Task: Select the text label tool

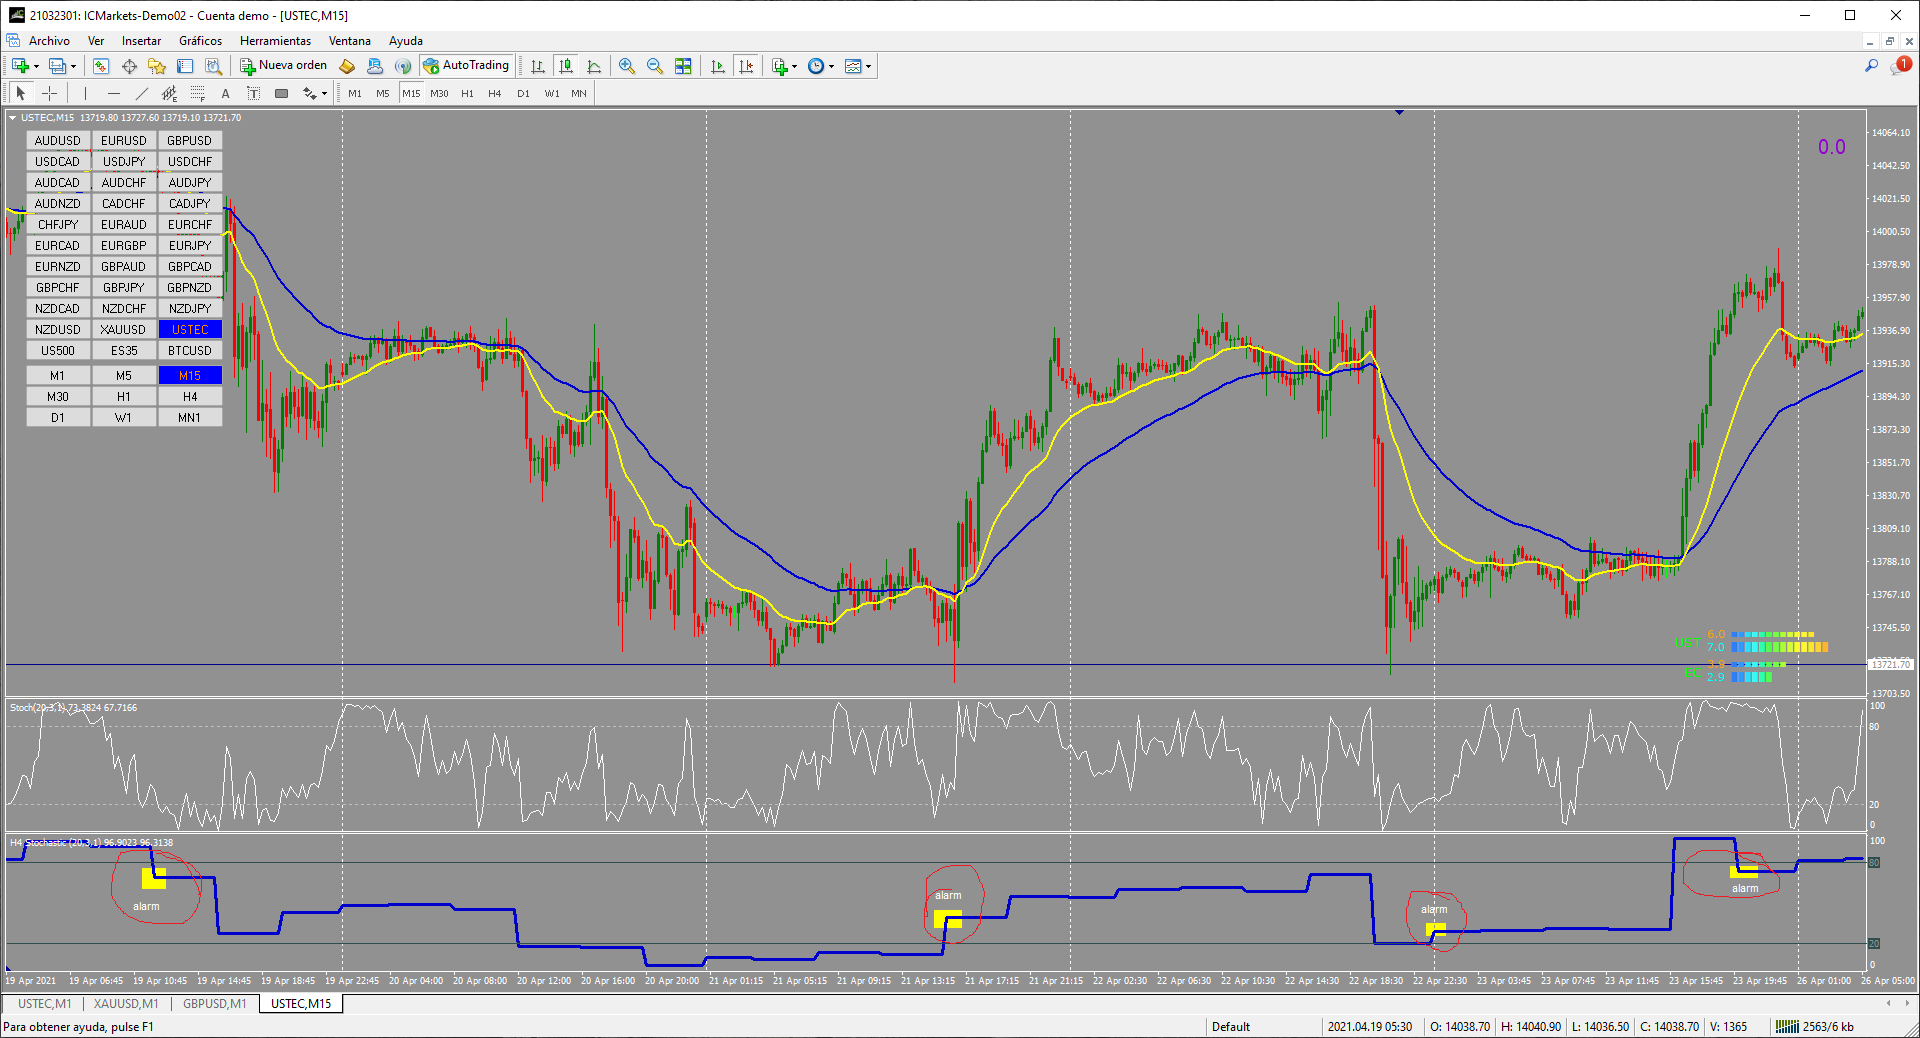Action: coord(254,93)
